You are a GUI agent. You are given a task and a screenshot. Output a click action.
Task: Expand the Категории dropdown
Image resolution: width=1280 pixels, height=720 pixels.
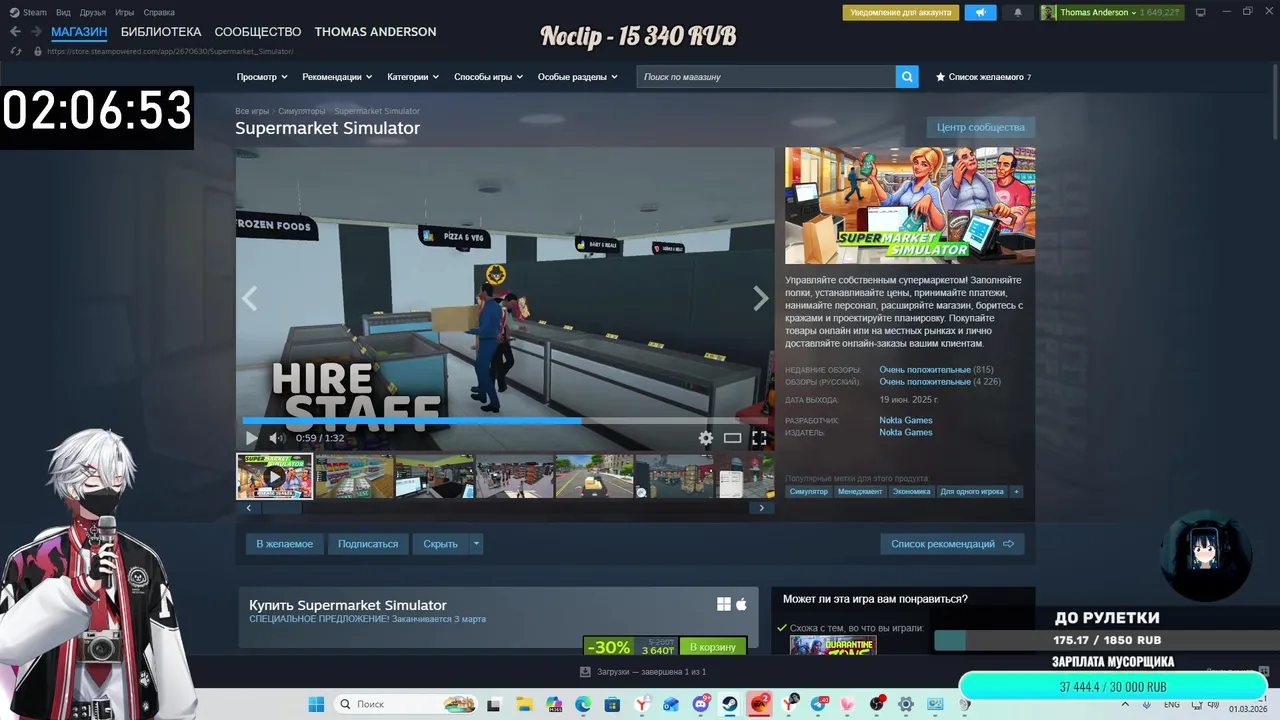413,77
